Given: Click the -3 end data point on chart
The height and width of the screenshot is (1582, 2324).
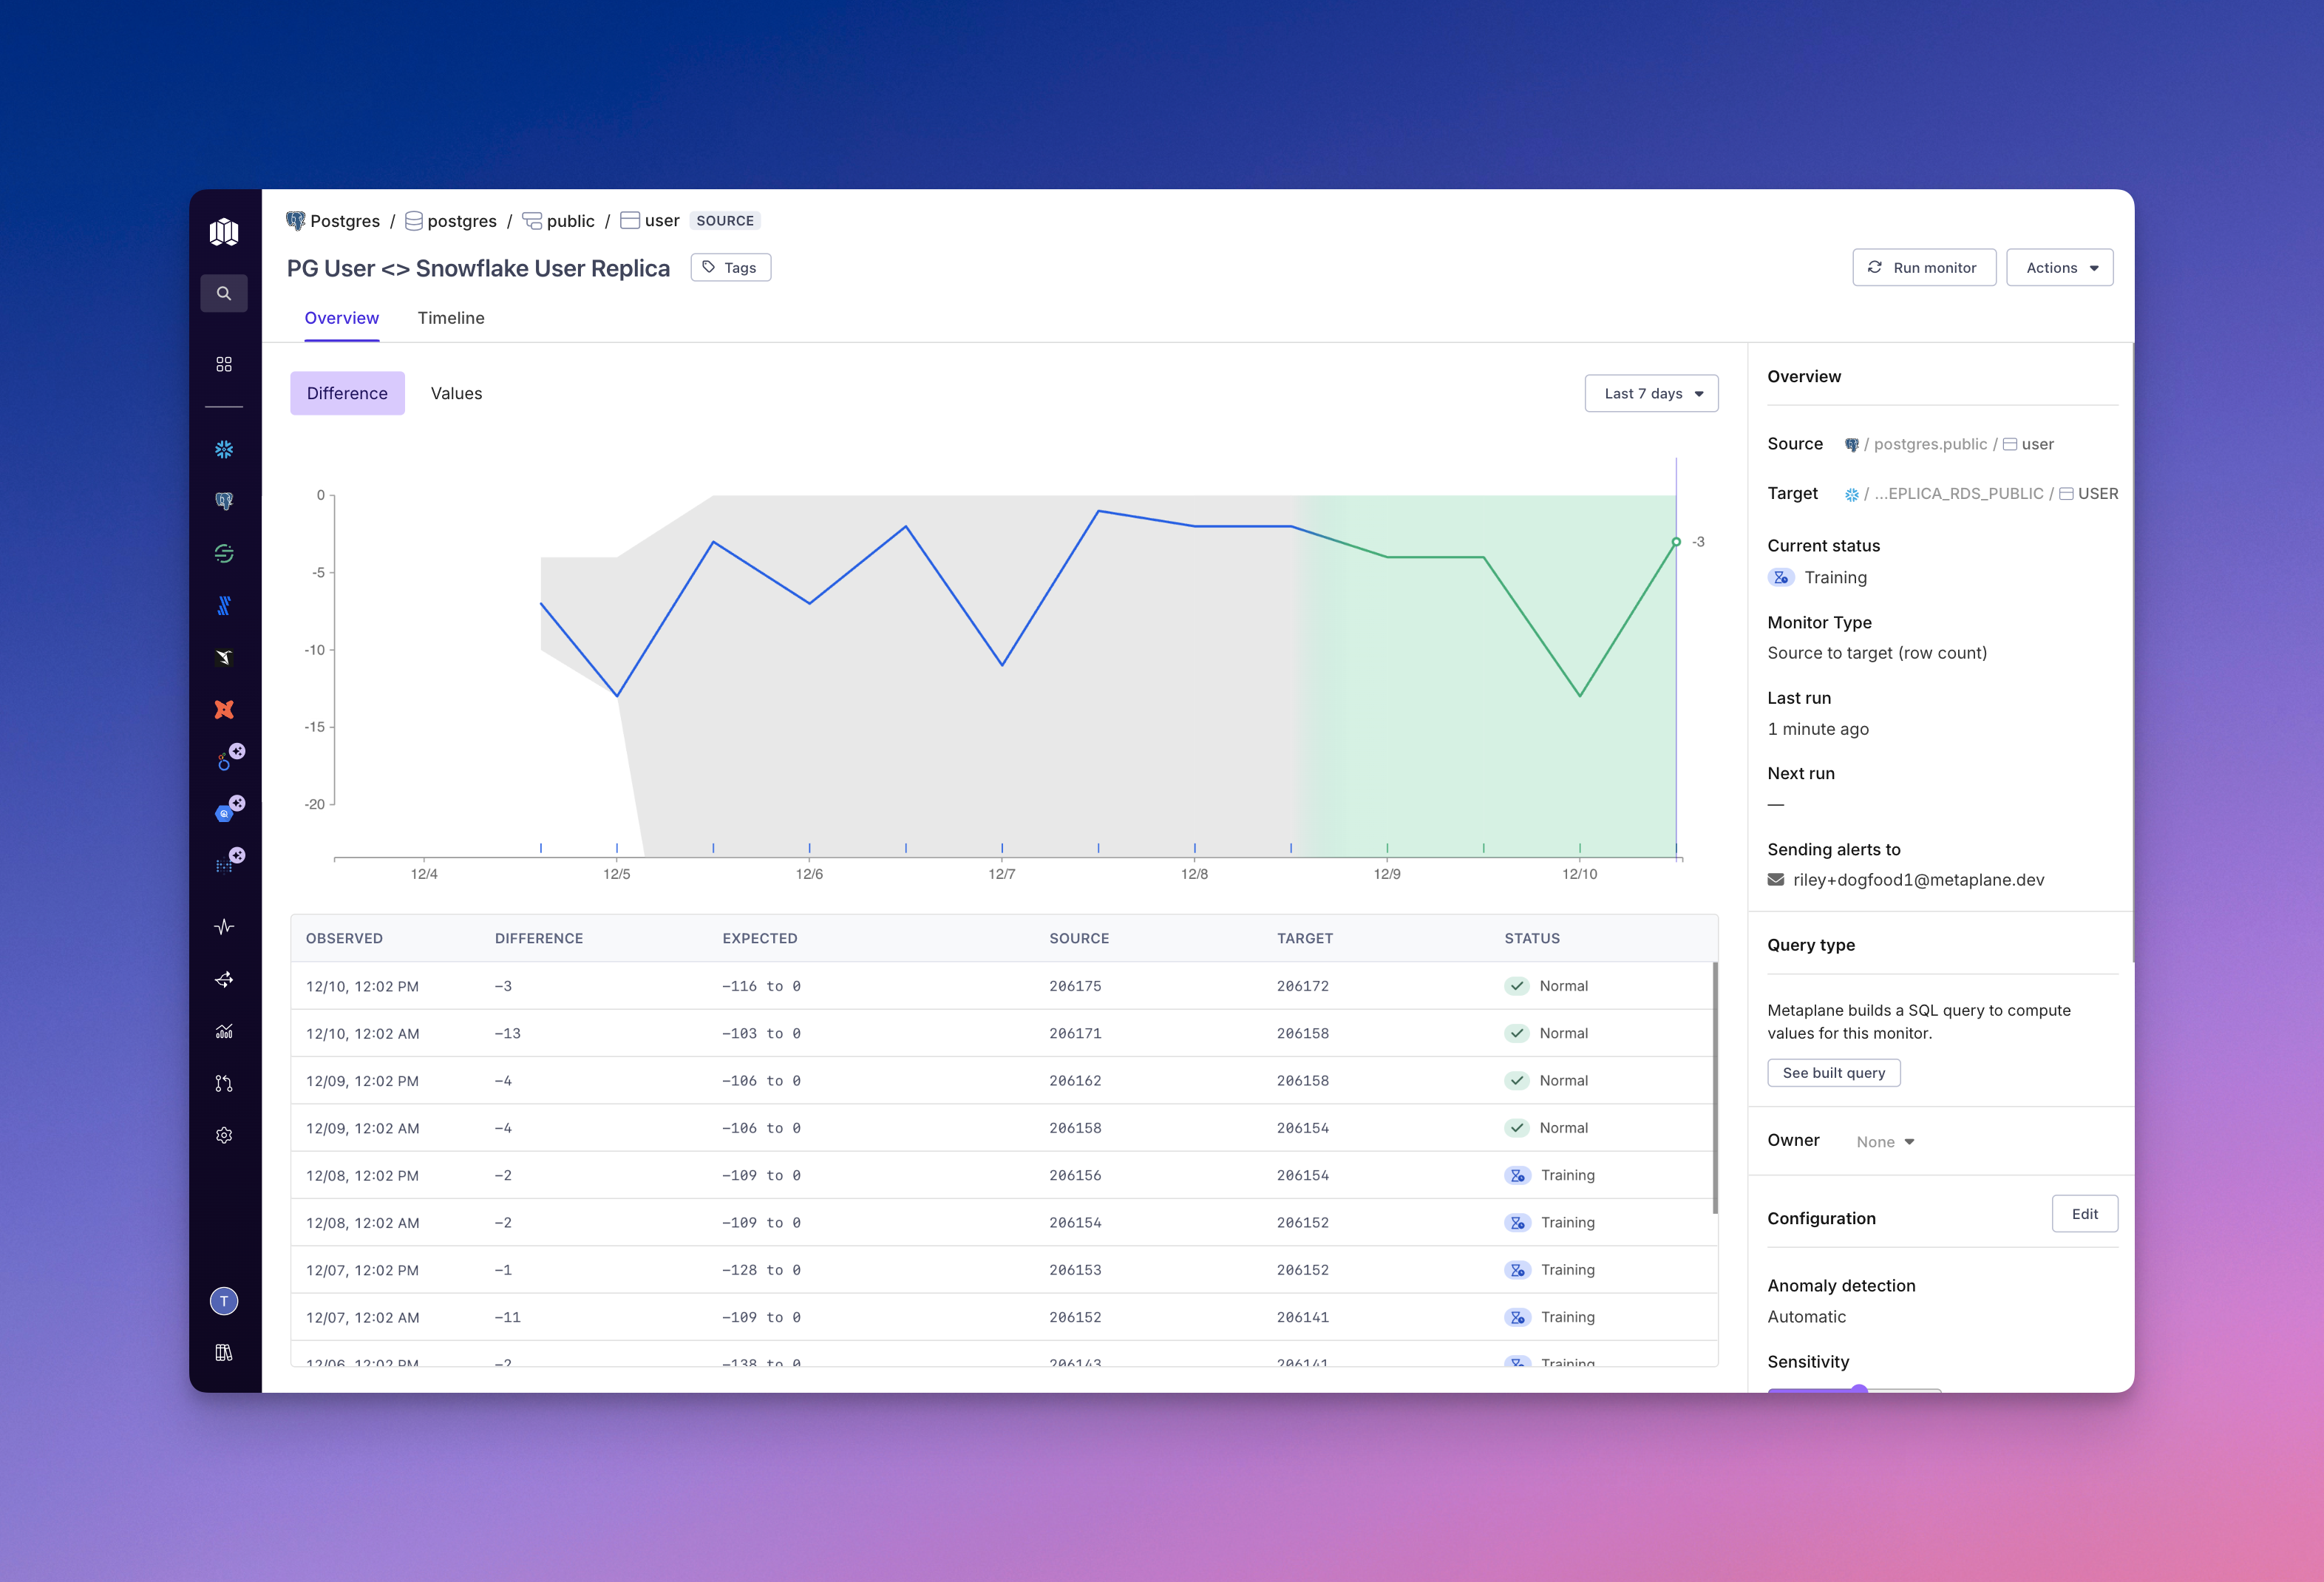Looking at the screenshot, I should tap(1676, 542).
